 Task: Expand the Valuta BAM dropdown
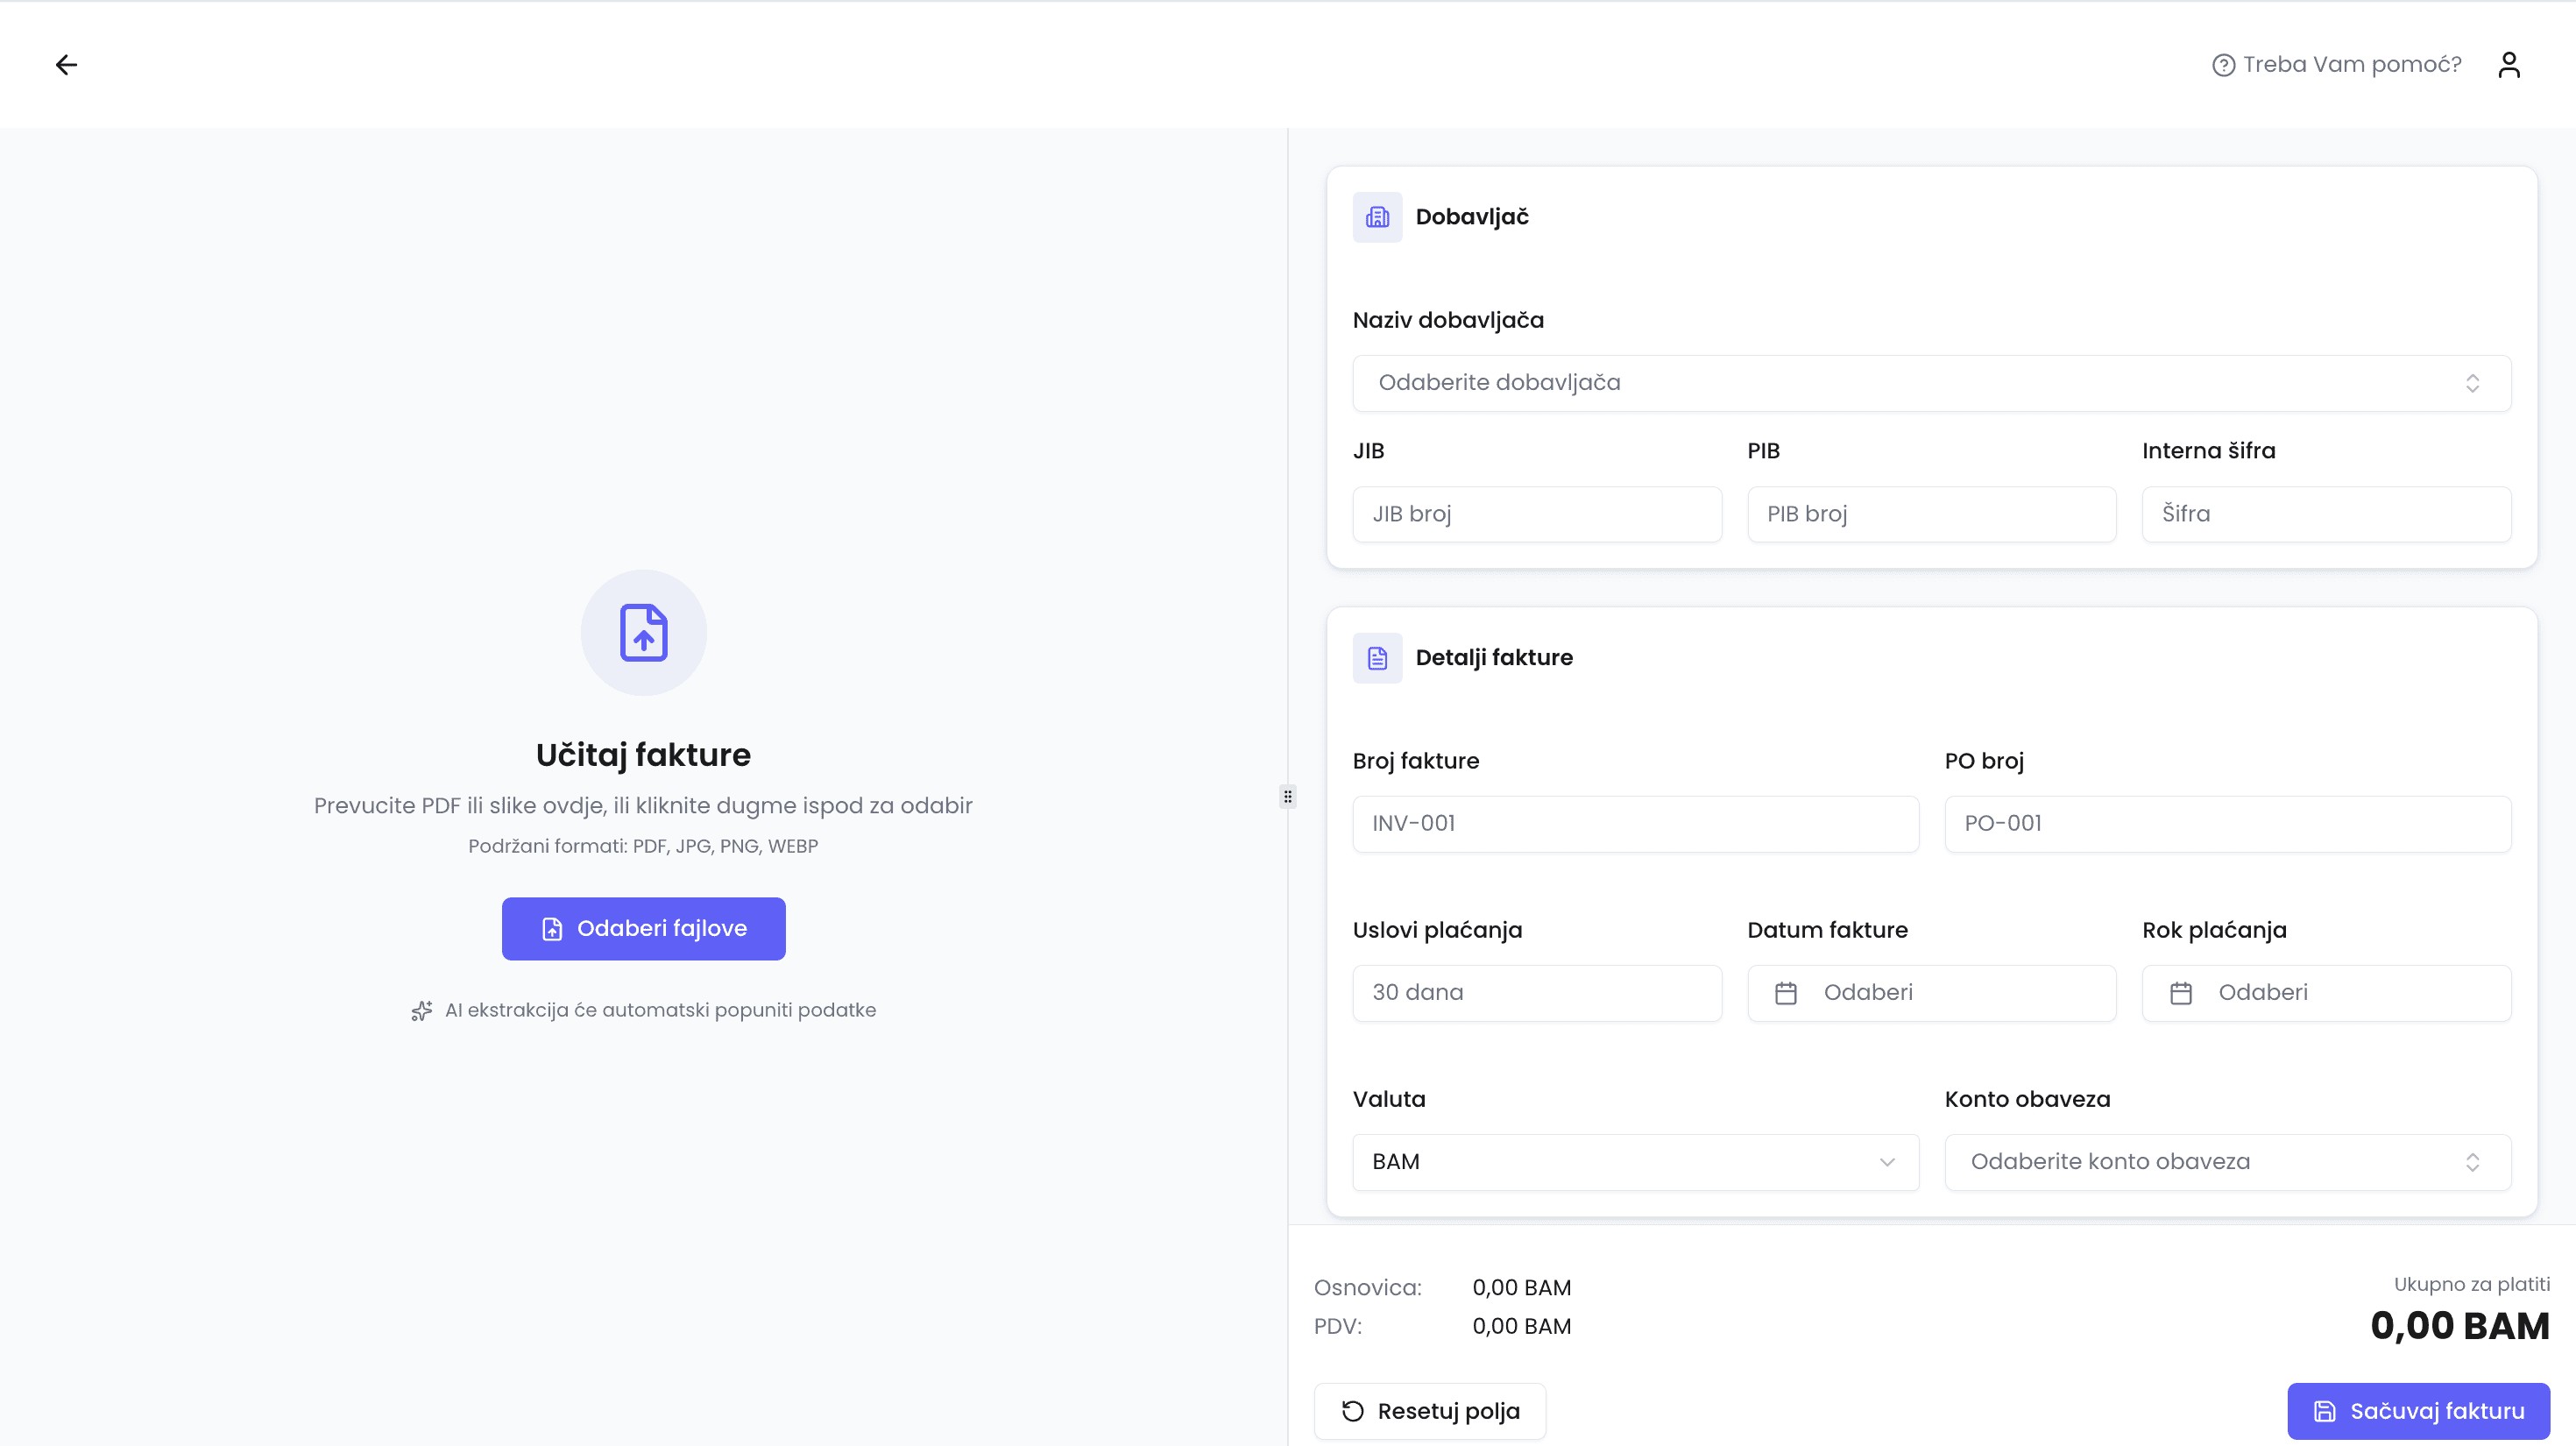click(1634, 1162)
